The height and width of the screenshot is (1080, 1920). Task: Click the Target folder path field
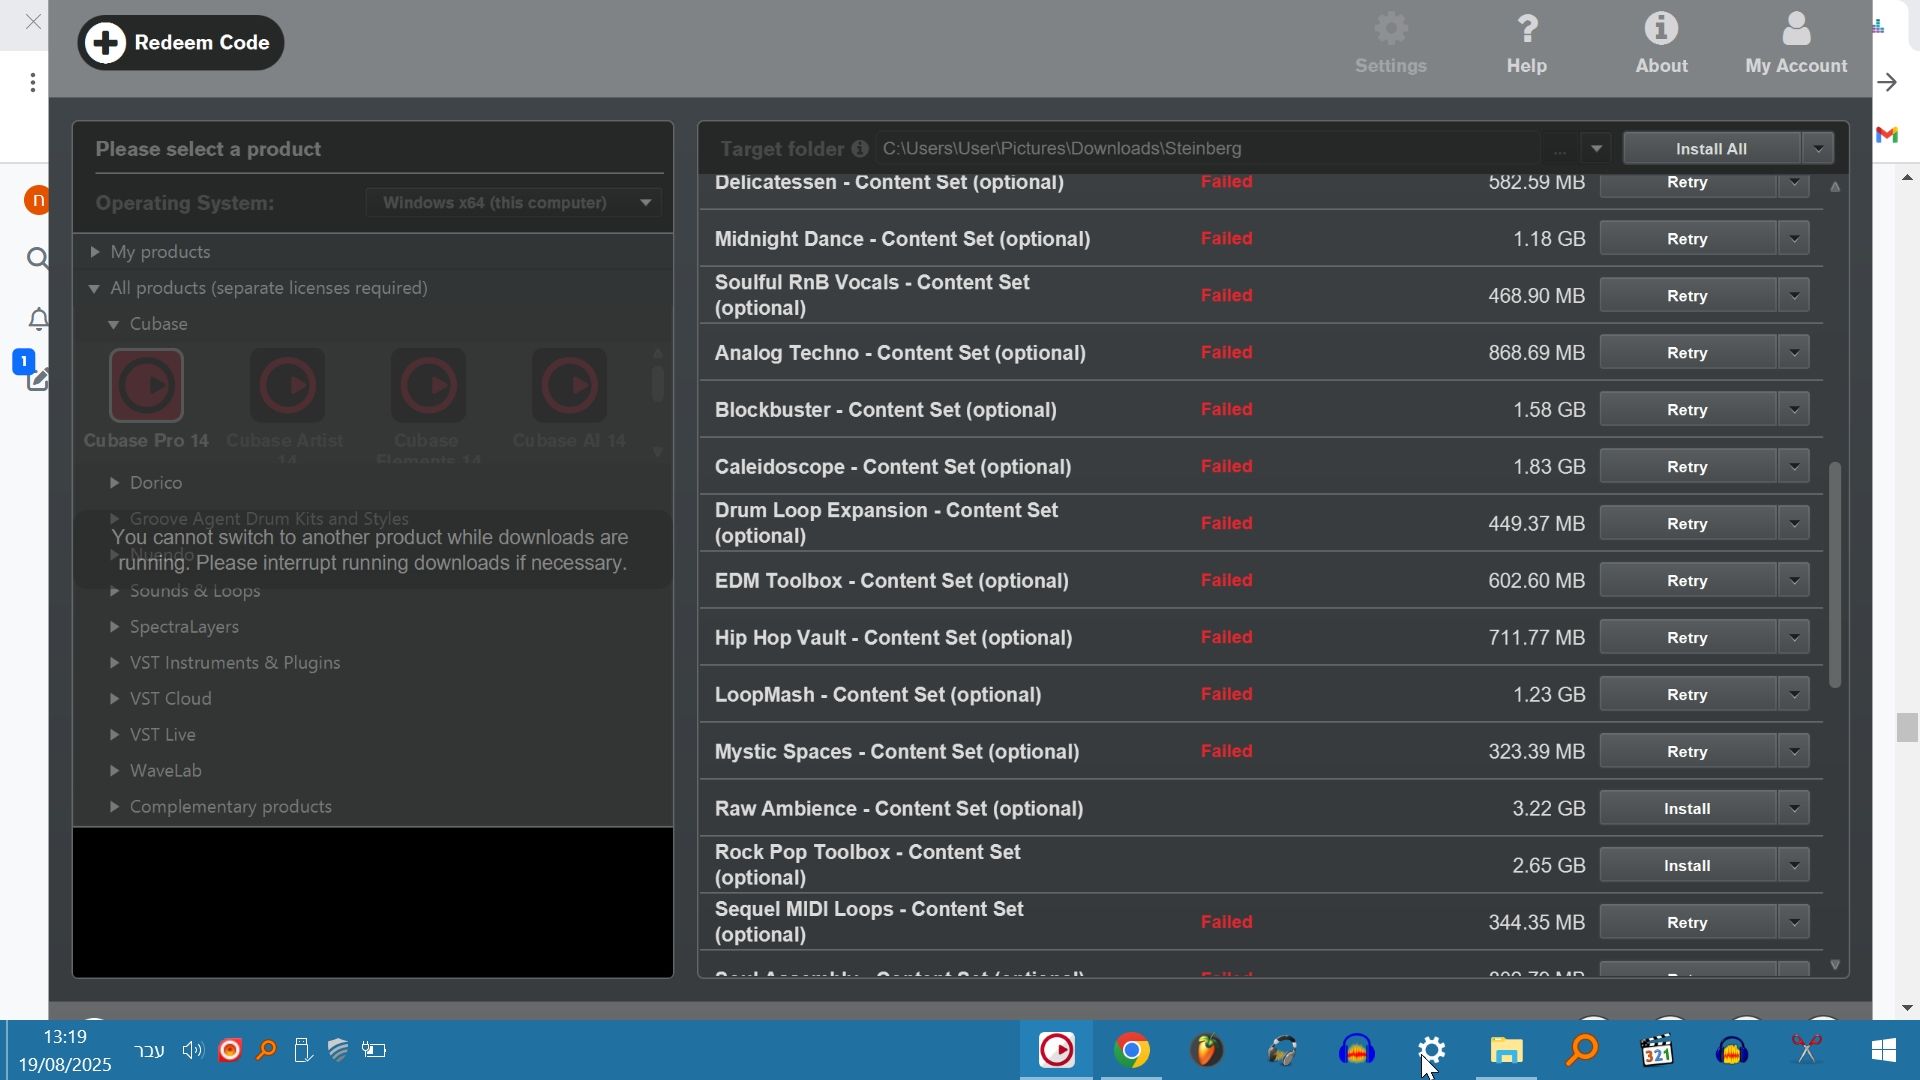point(1207,148)
